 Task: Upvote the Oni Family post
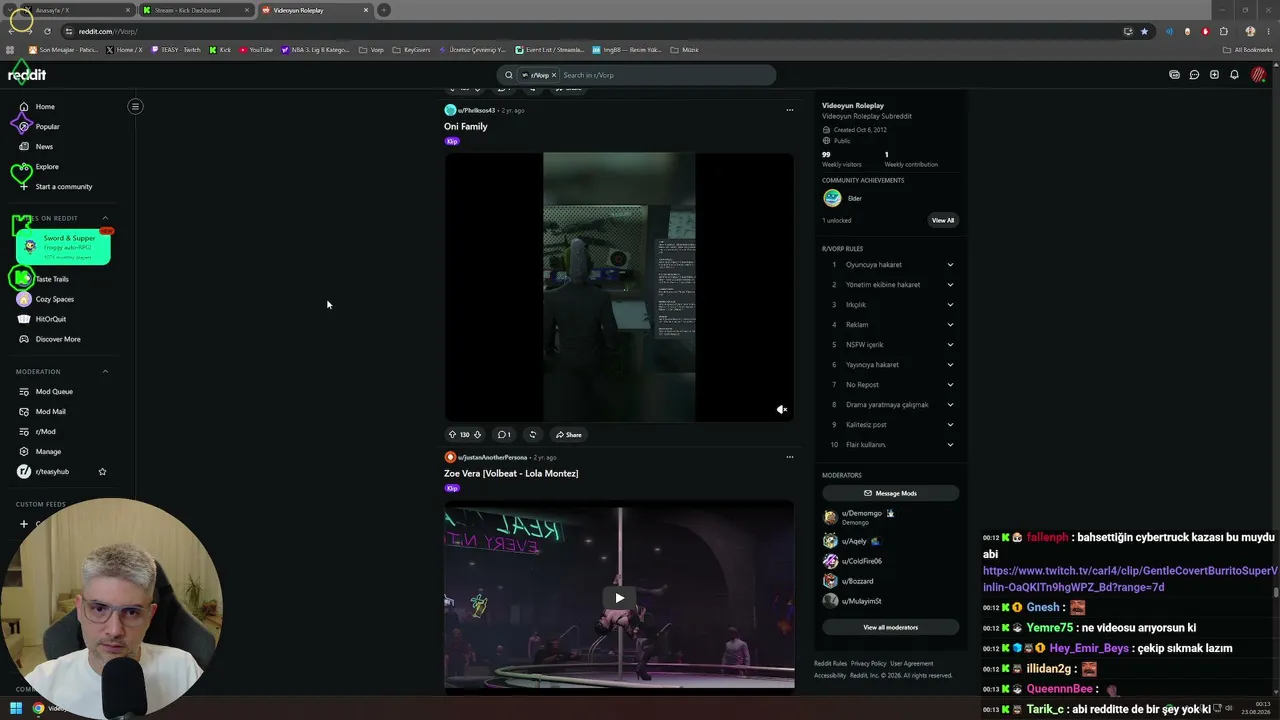click(x=452, y=435)
